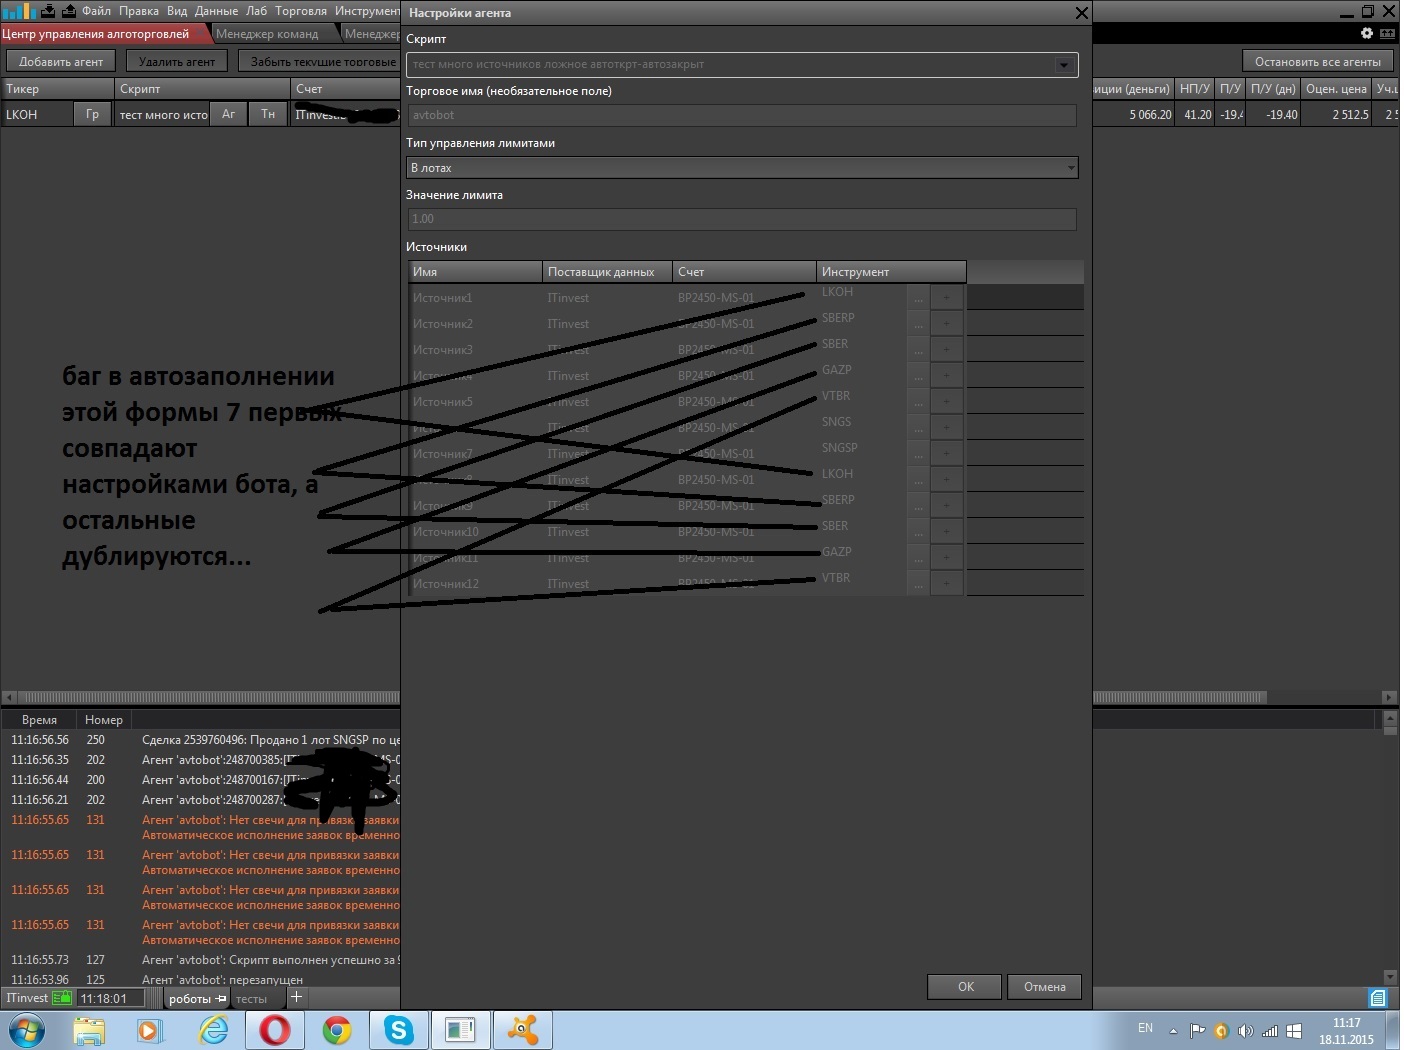Image resolution: width=1404 pixels, height=1050 pixels.
Task: Click the Инструмент column header in sources table
Action: (x=891, y=272)
